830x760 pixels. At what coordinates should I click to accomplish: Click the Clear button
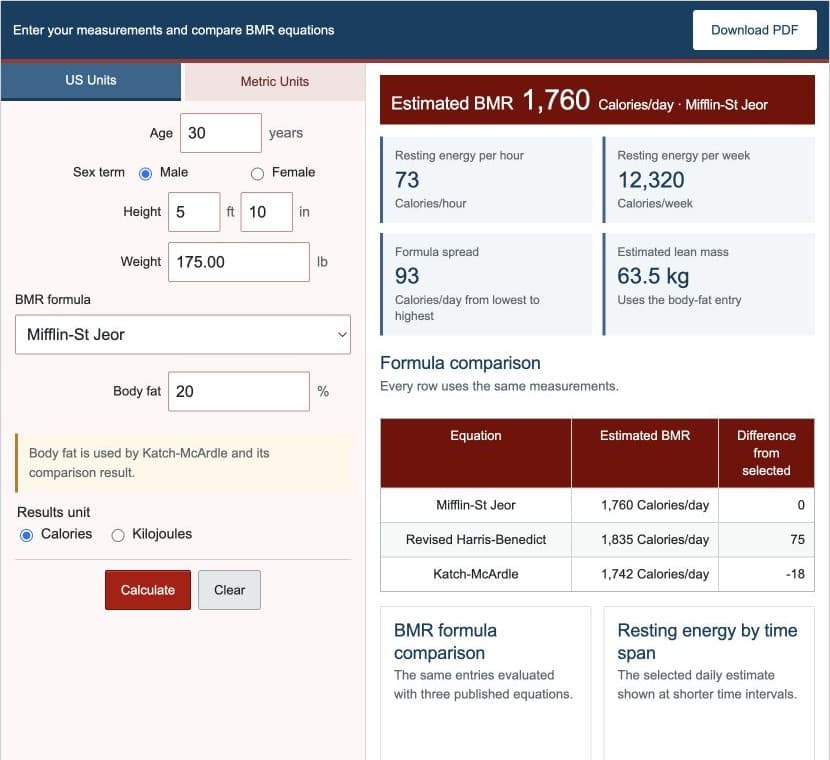[229, 590]
